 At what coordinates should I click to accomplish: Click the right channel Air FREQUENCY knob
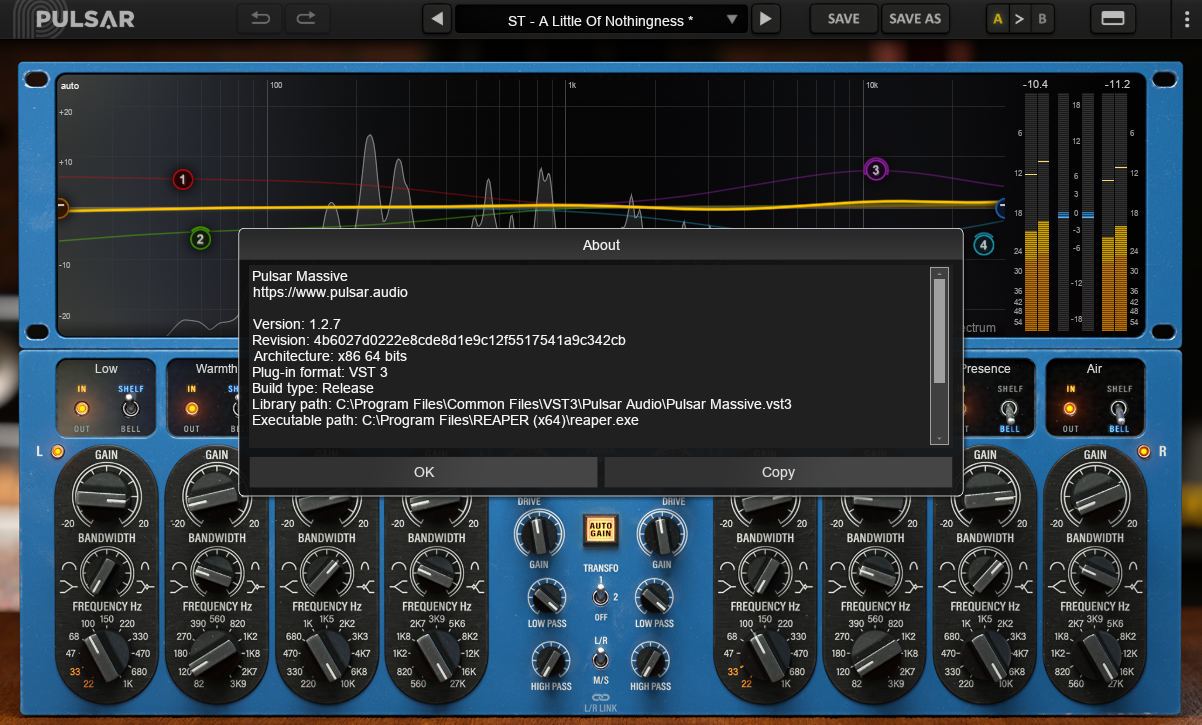pyautogui.click(x=1095, y=653)
